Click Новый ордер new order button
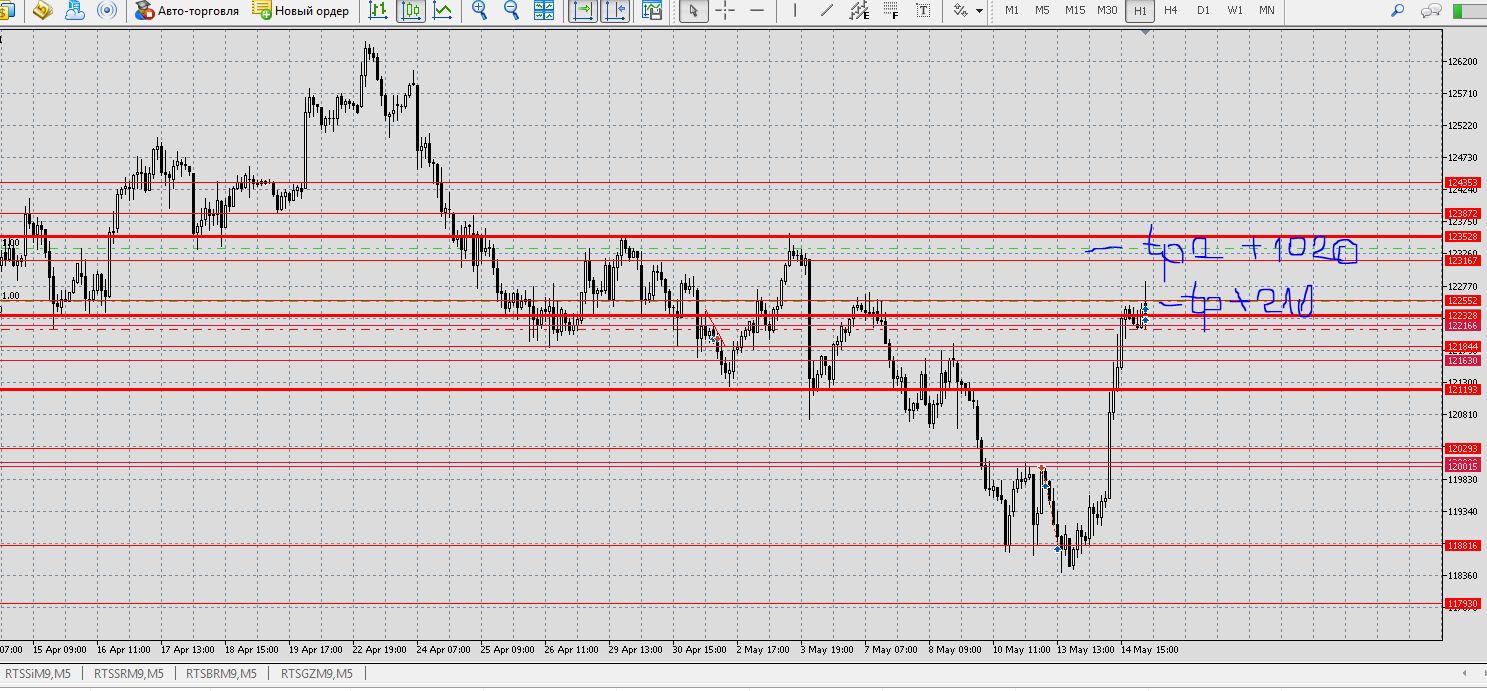Viewport: 1487px width, 691px height. (301, 11)
